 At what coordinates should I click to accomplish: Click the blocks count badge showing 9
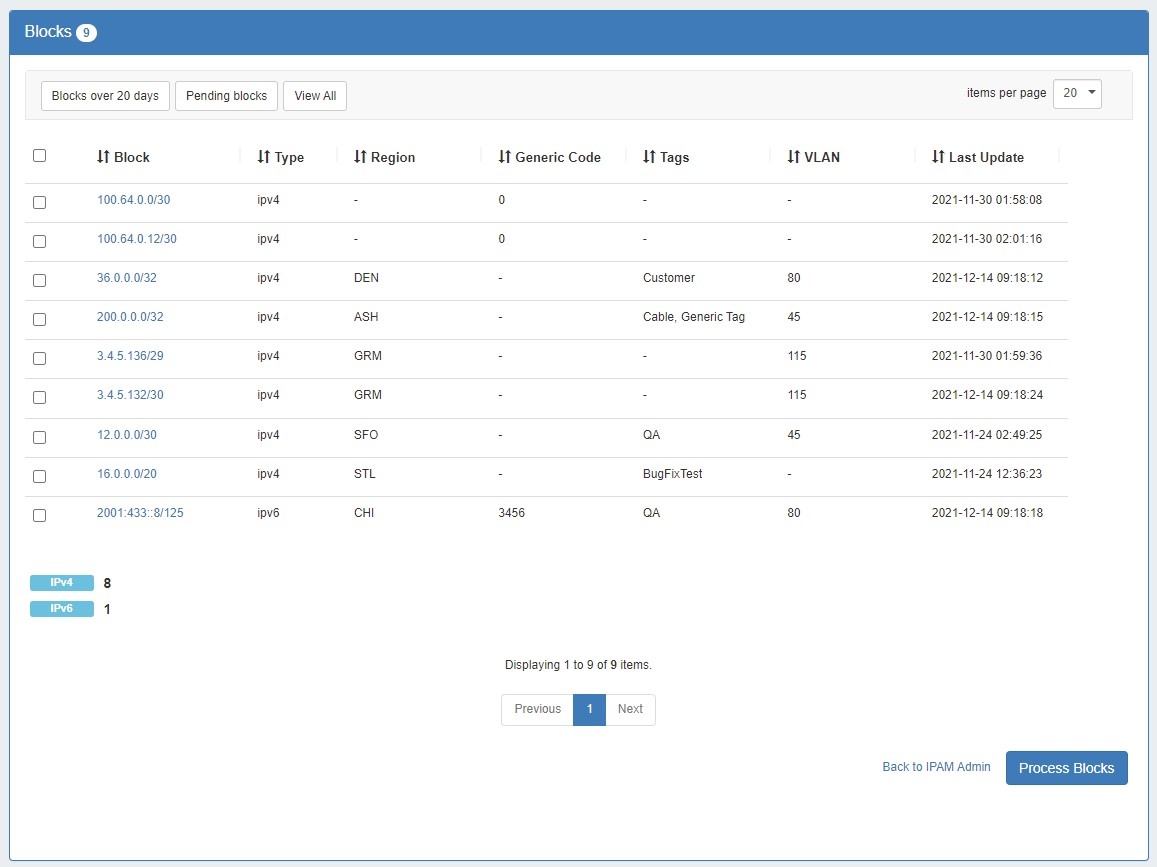[x=86, y=33]
